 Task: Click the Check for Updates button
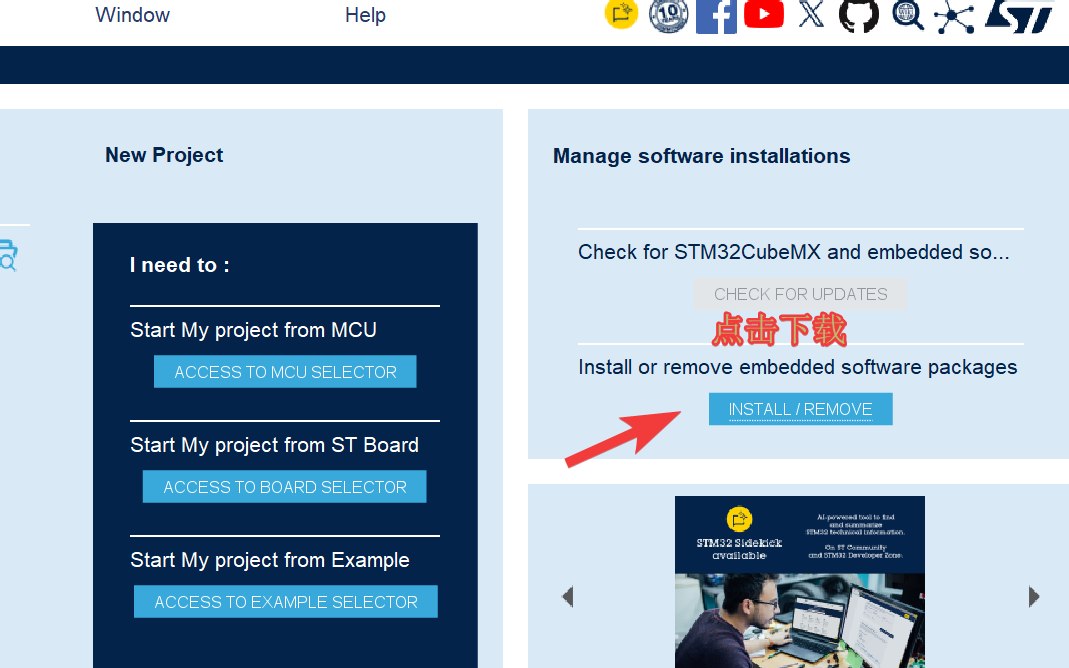[800, 294]
